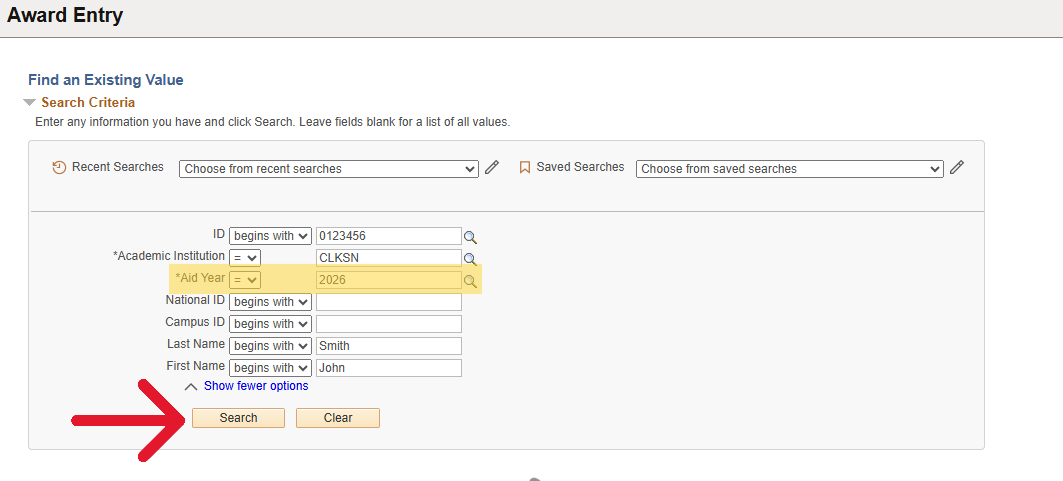The height and width of the screenshot is (481, 1063).
Task: Click the ID lookup magnifier icon
Action: click(470, 237)
